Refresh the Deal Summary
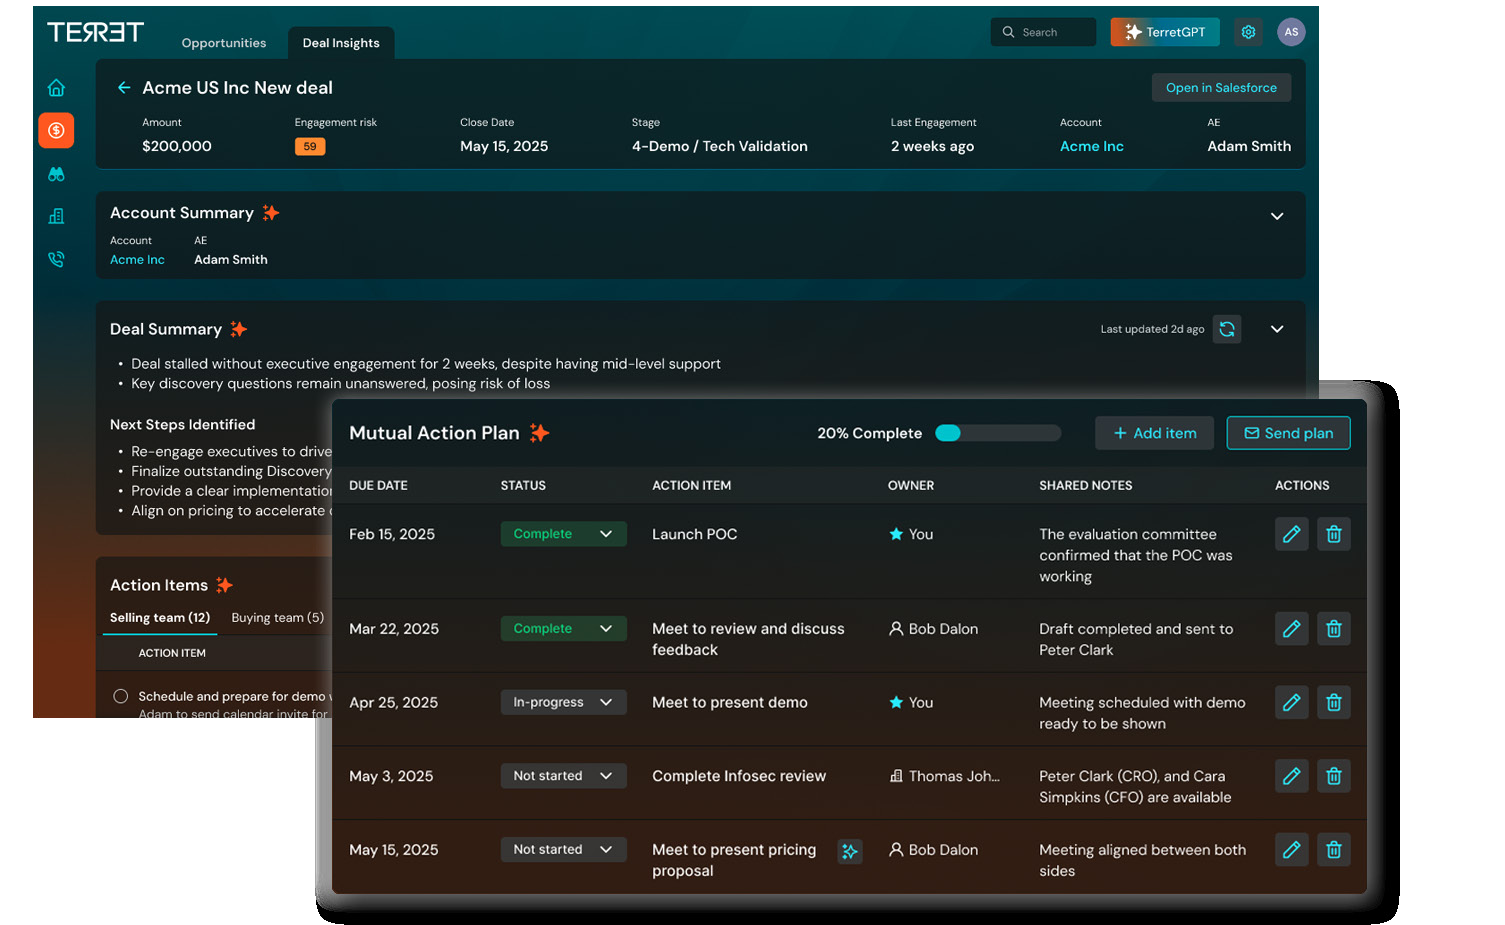This screenshot has width=1505, height=925. (1227, 328)
